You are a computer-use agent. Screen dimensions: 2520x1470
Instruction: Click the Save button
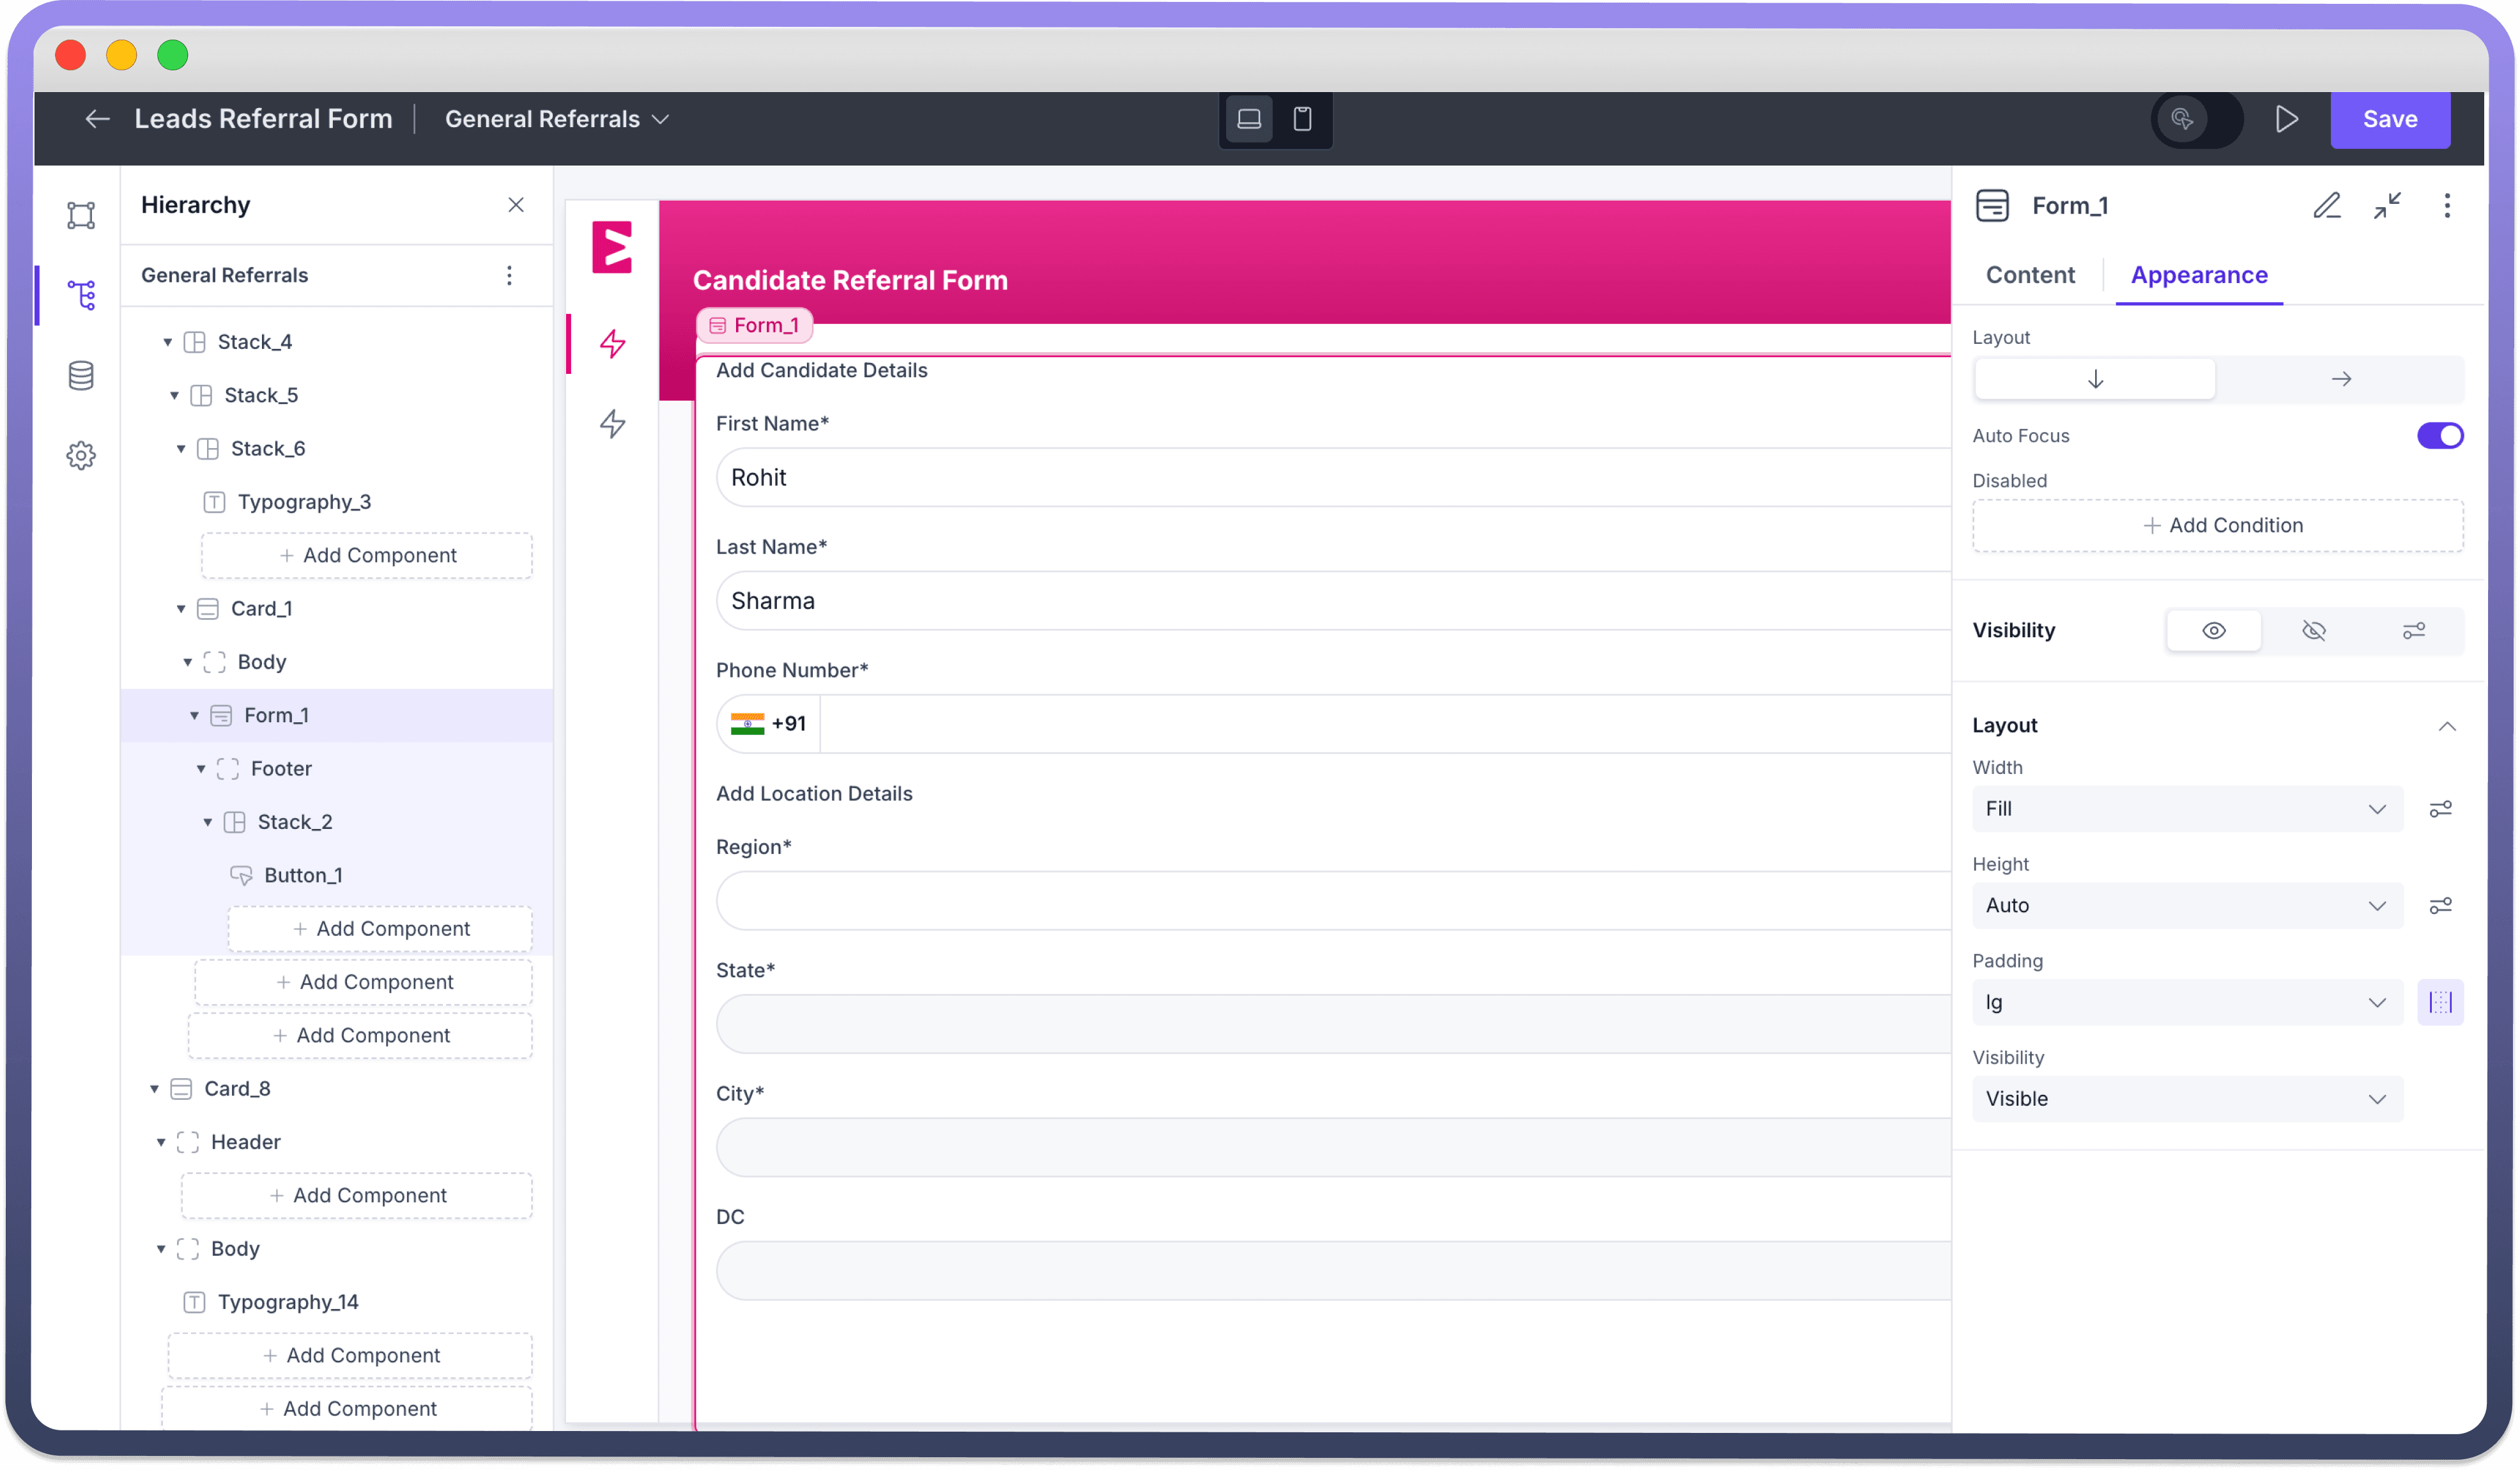[x=2390, y=119]
